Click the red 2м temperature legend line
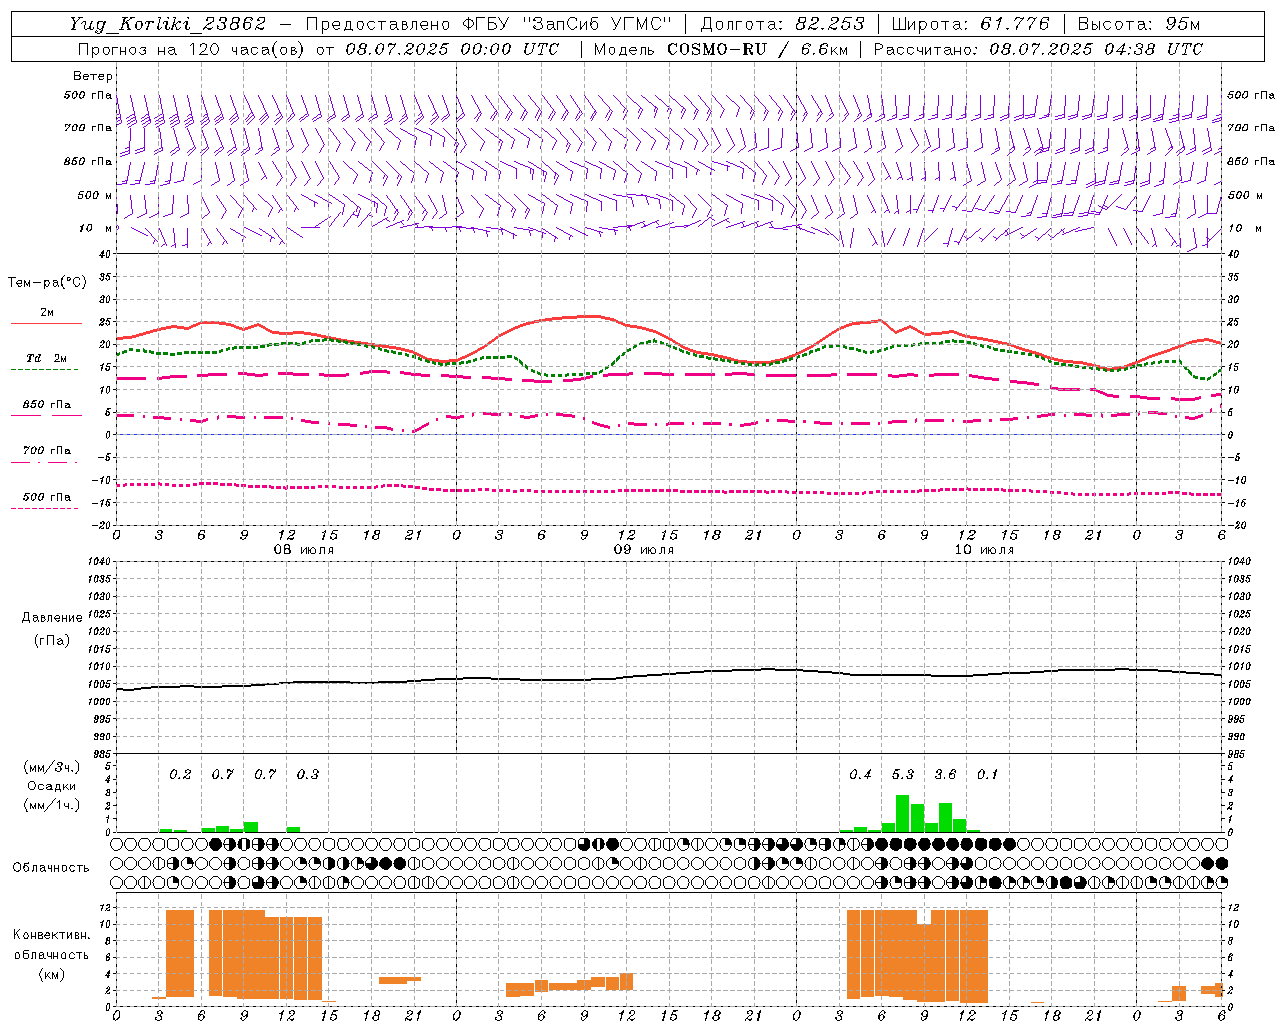 pyautogui.click(x=46, y=323)
